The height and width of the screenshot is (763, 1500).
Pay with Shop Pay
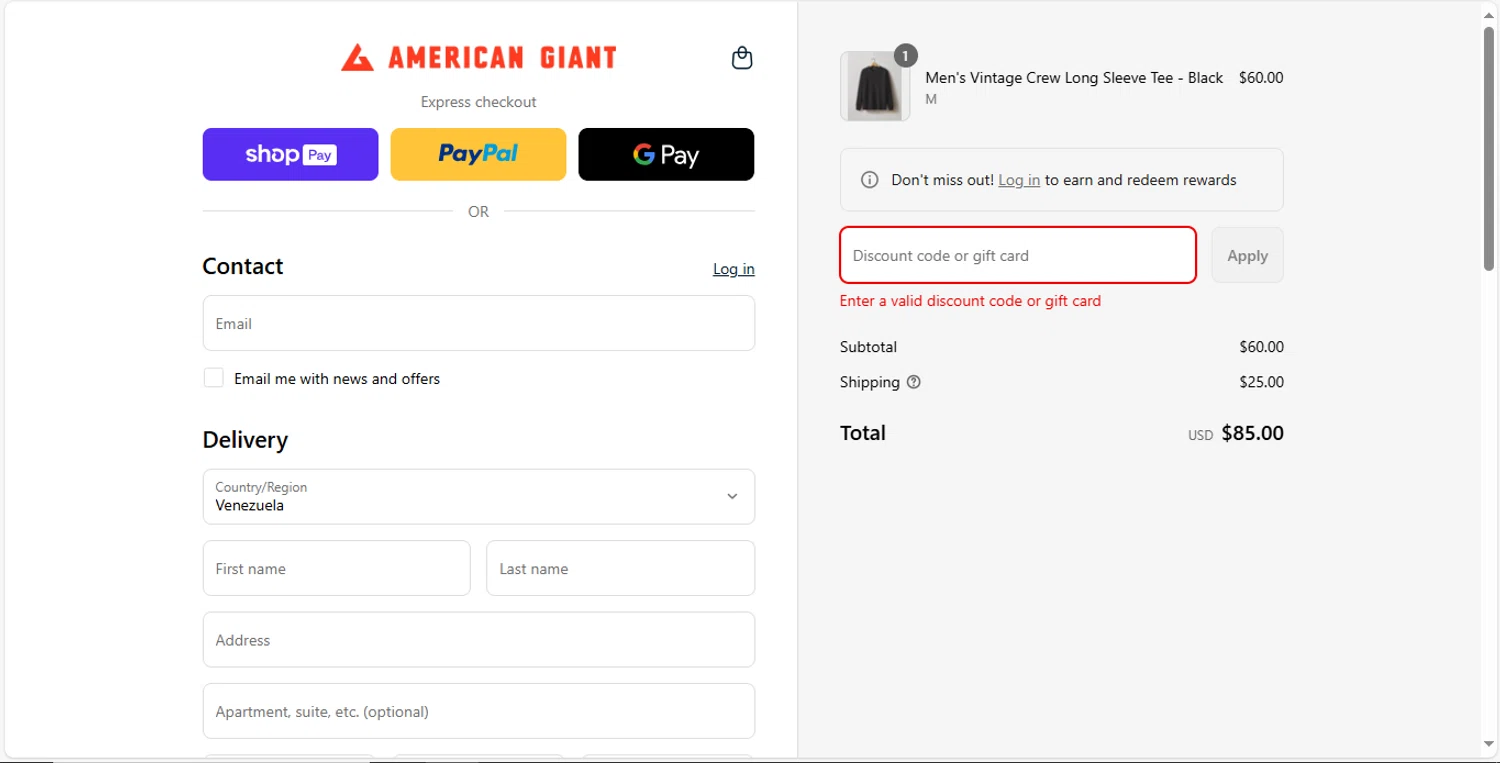pyautogui.click(x=290, y=154)
